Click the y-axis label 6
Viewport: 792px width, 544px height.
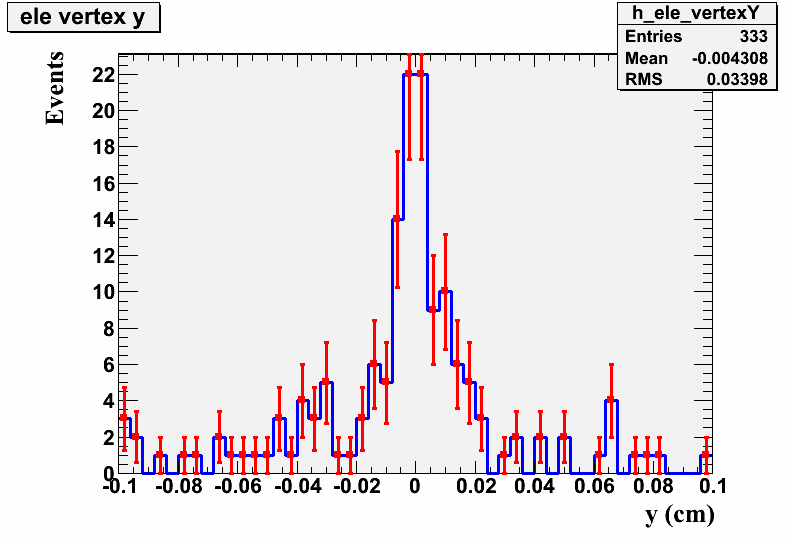tap(109, 365)
